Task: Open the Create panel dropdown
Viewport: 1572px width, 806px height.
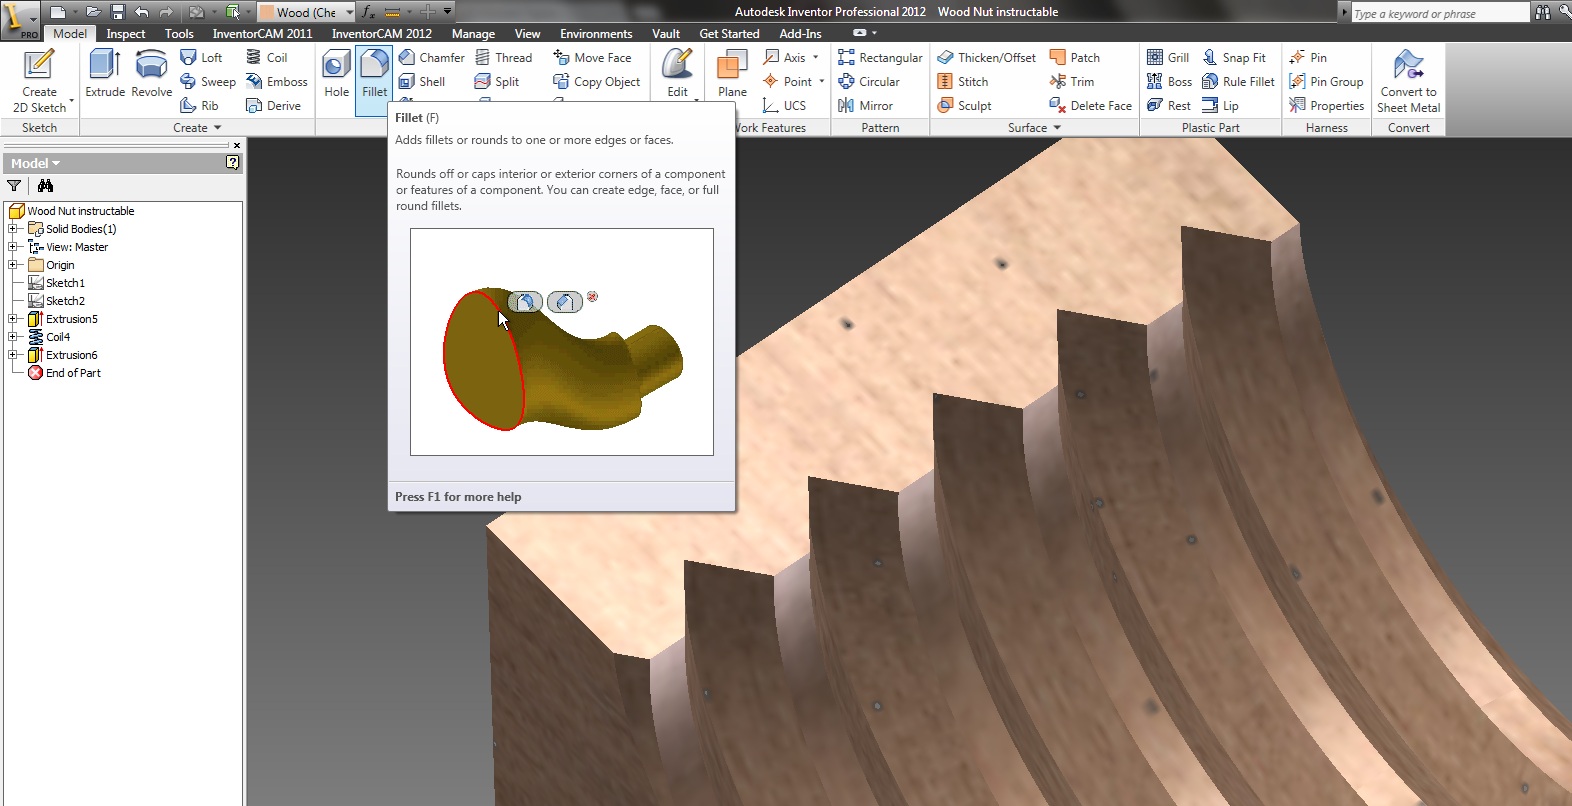Action: tap(197, 128)
